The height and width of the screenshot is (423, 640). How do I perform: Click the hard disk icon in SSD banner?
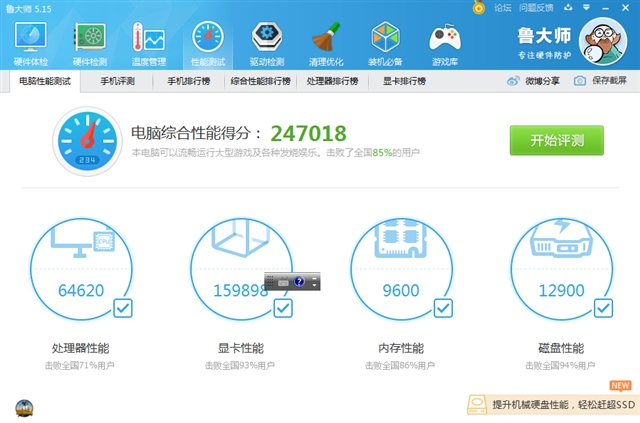477,405
